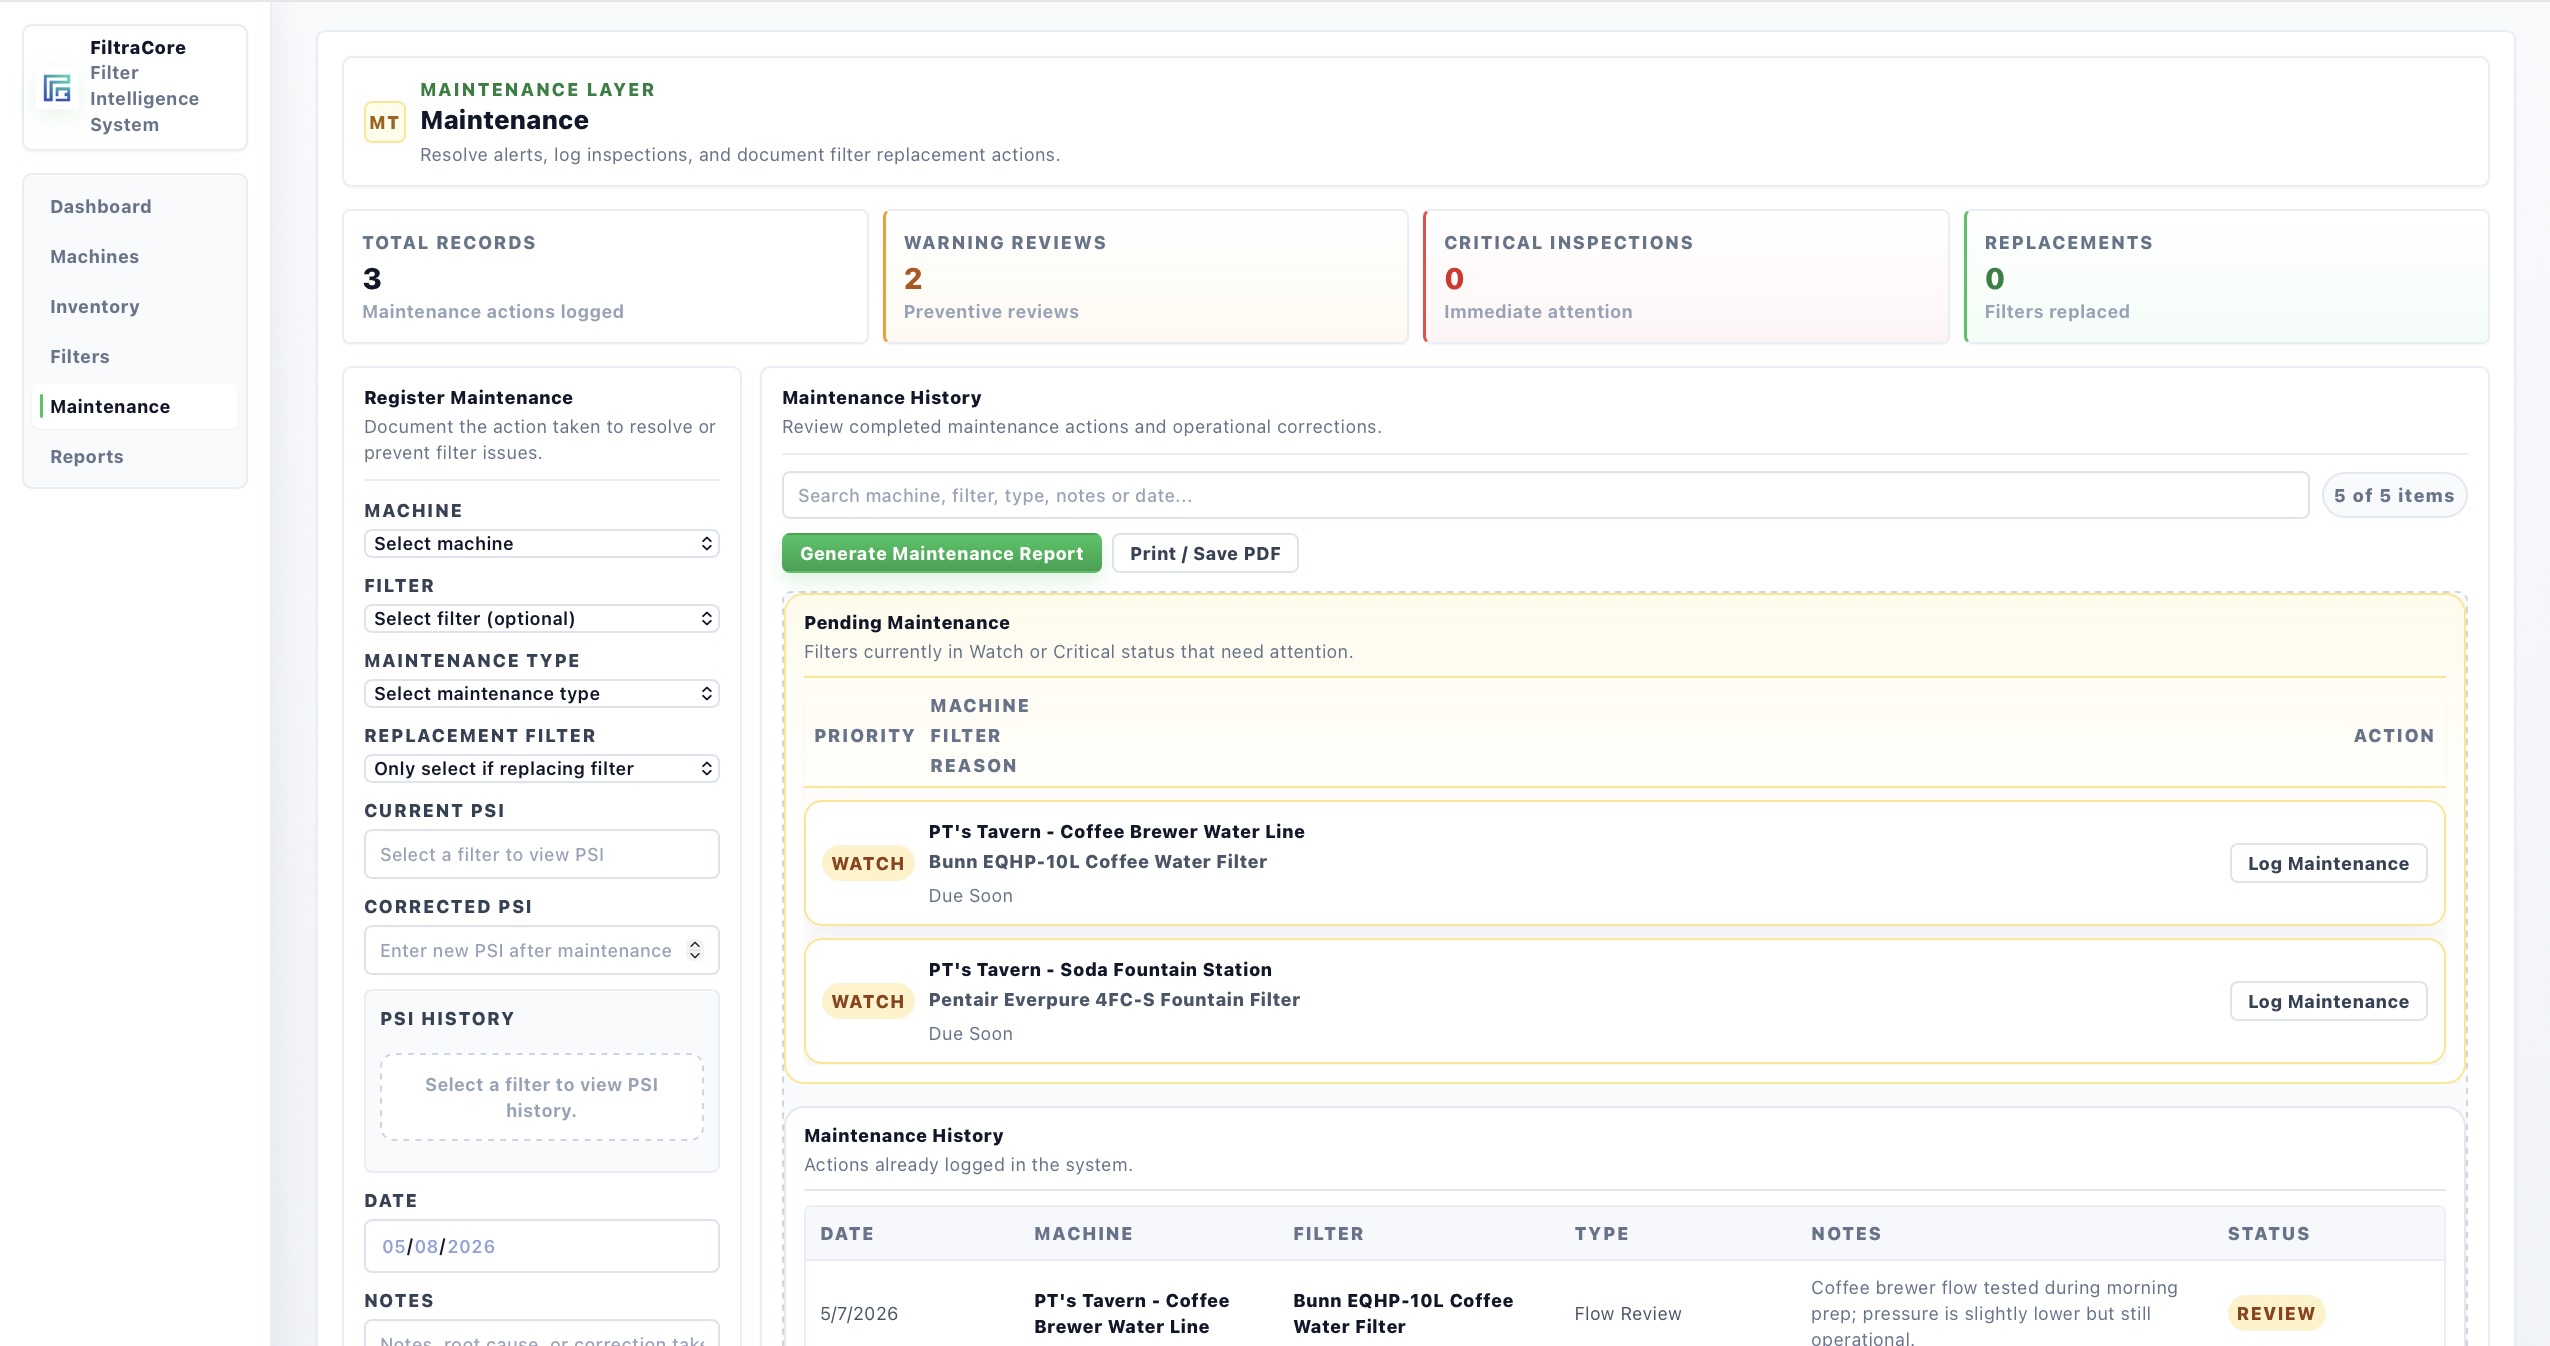This screenshot has height=1346, width=2550.
Task: Click WATCH badge on Soda Fountain row
Action: pos(867,1002)
